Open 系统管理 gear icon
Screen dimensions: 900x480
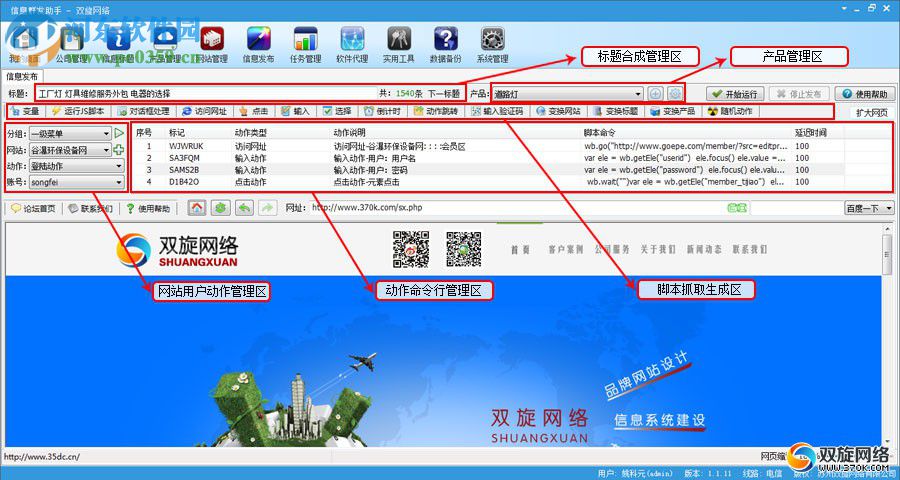coord(492,45)
